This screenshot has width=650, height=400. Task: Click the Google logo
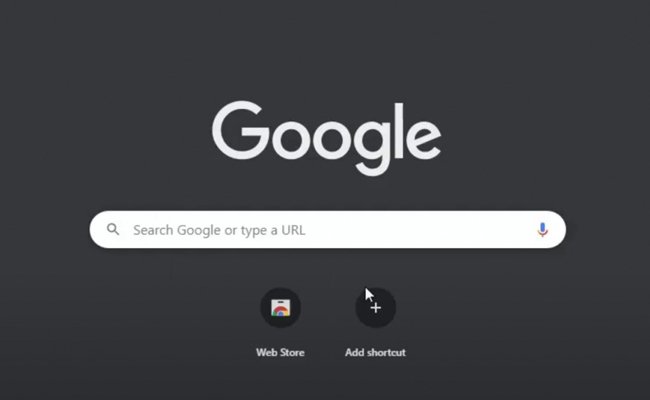tap(327, 138)
